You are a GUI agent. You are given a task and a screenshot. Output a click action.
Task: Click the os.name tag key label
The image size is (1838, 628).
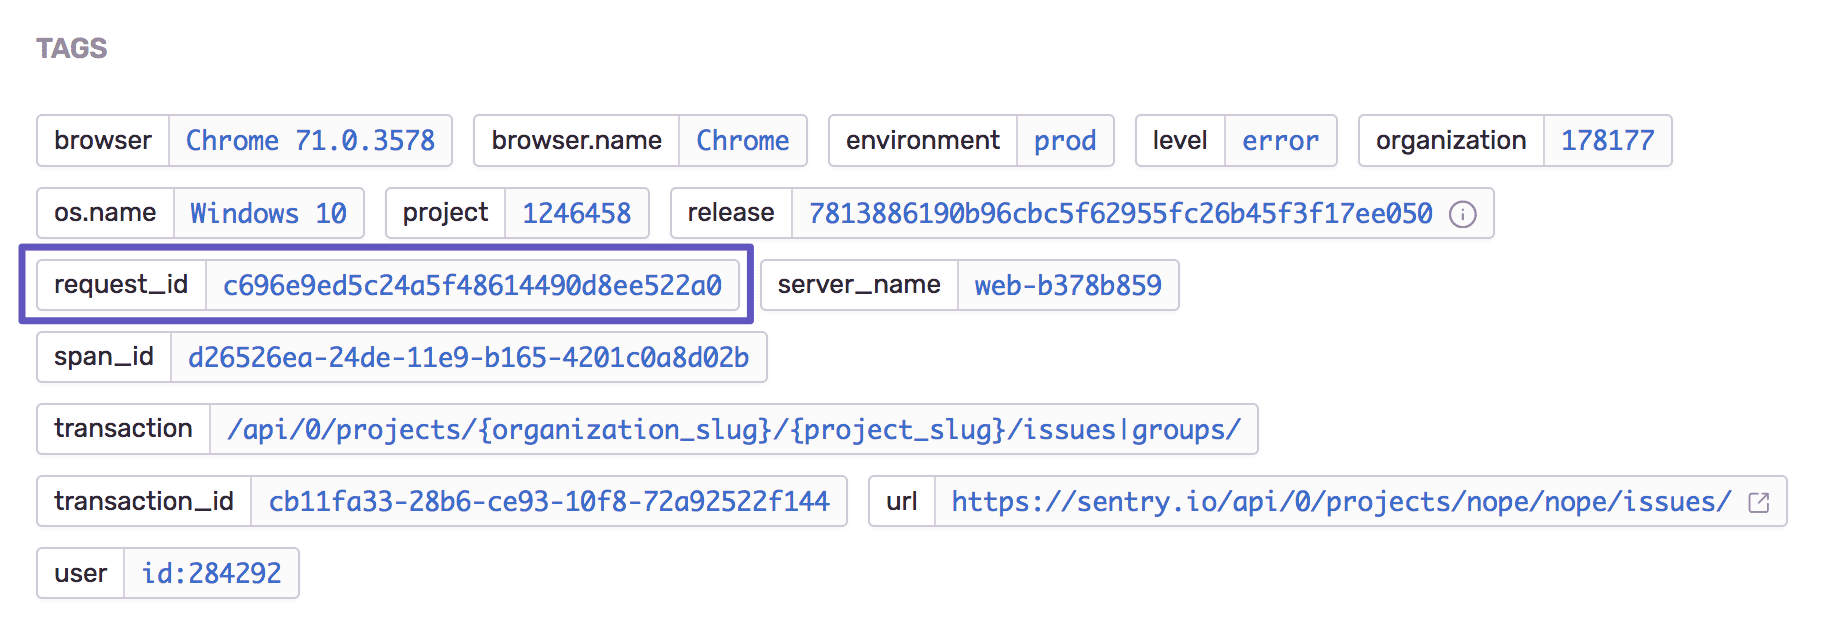105,213
